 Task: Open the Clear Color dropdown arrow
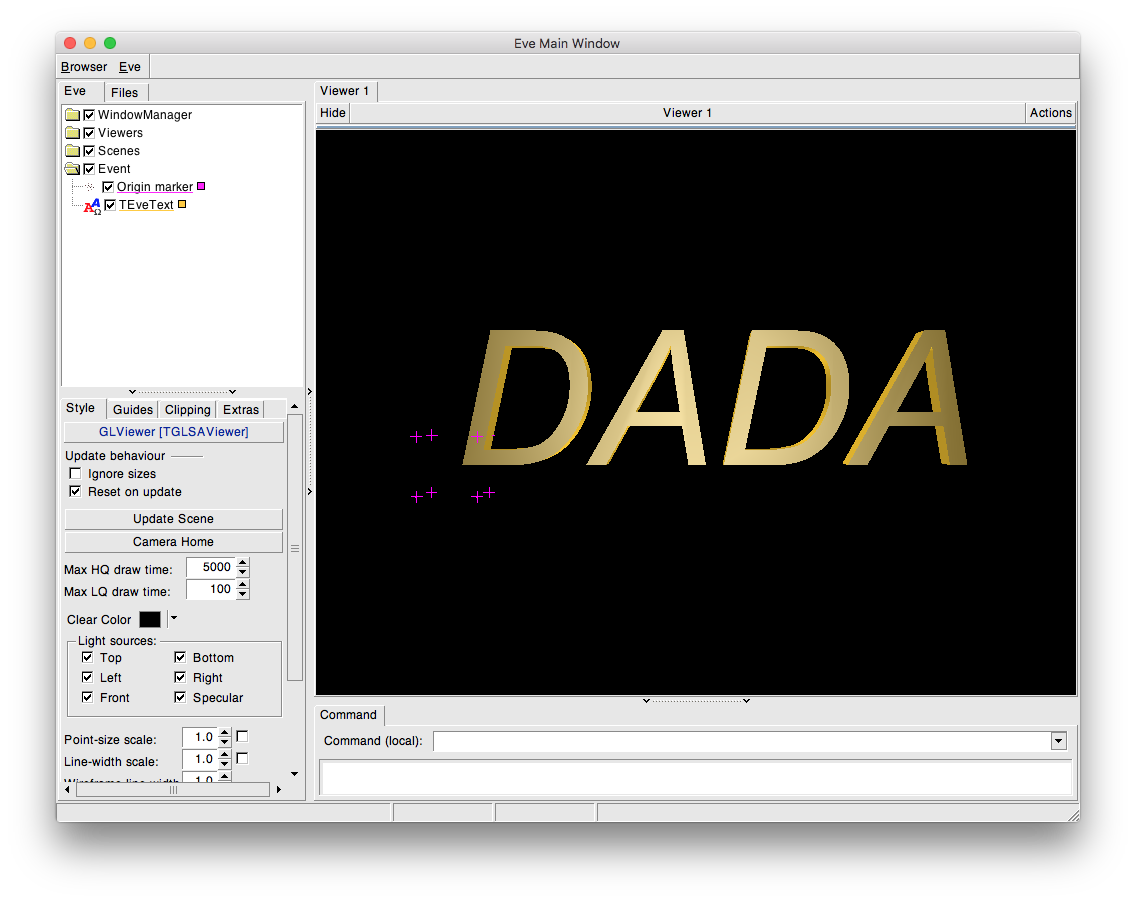173,619
